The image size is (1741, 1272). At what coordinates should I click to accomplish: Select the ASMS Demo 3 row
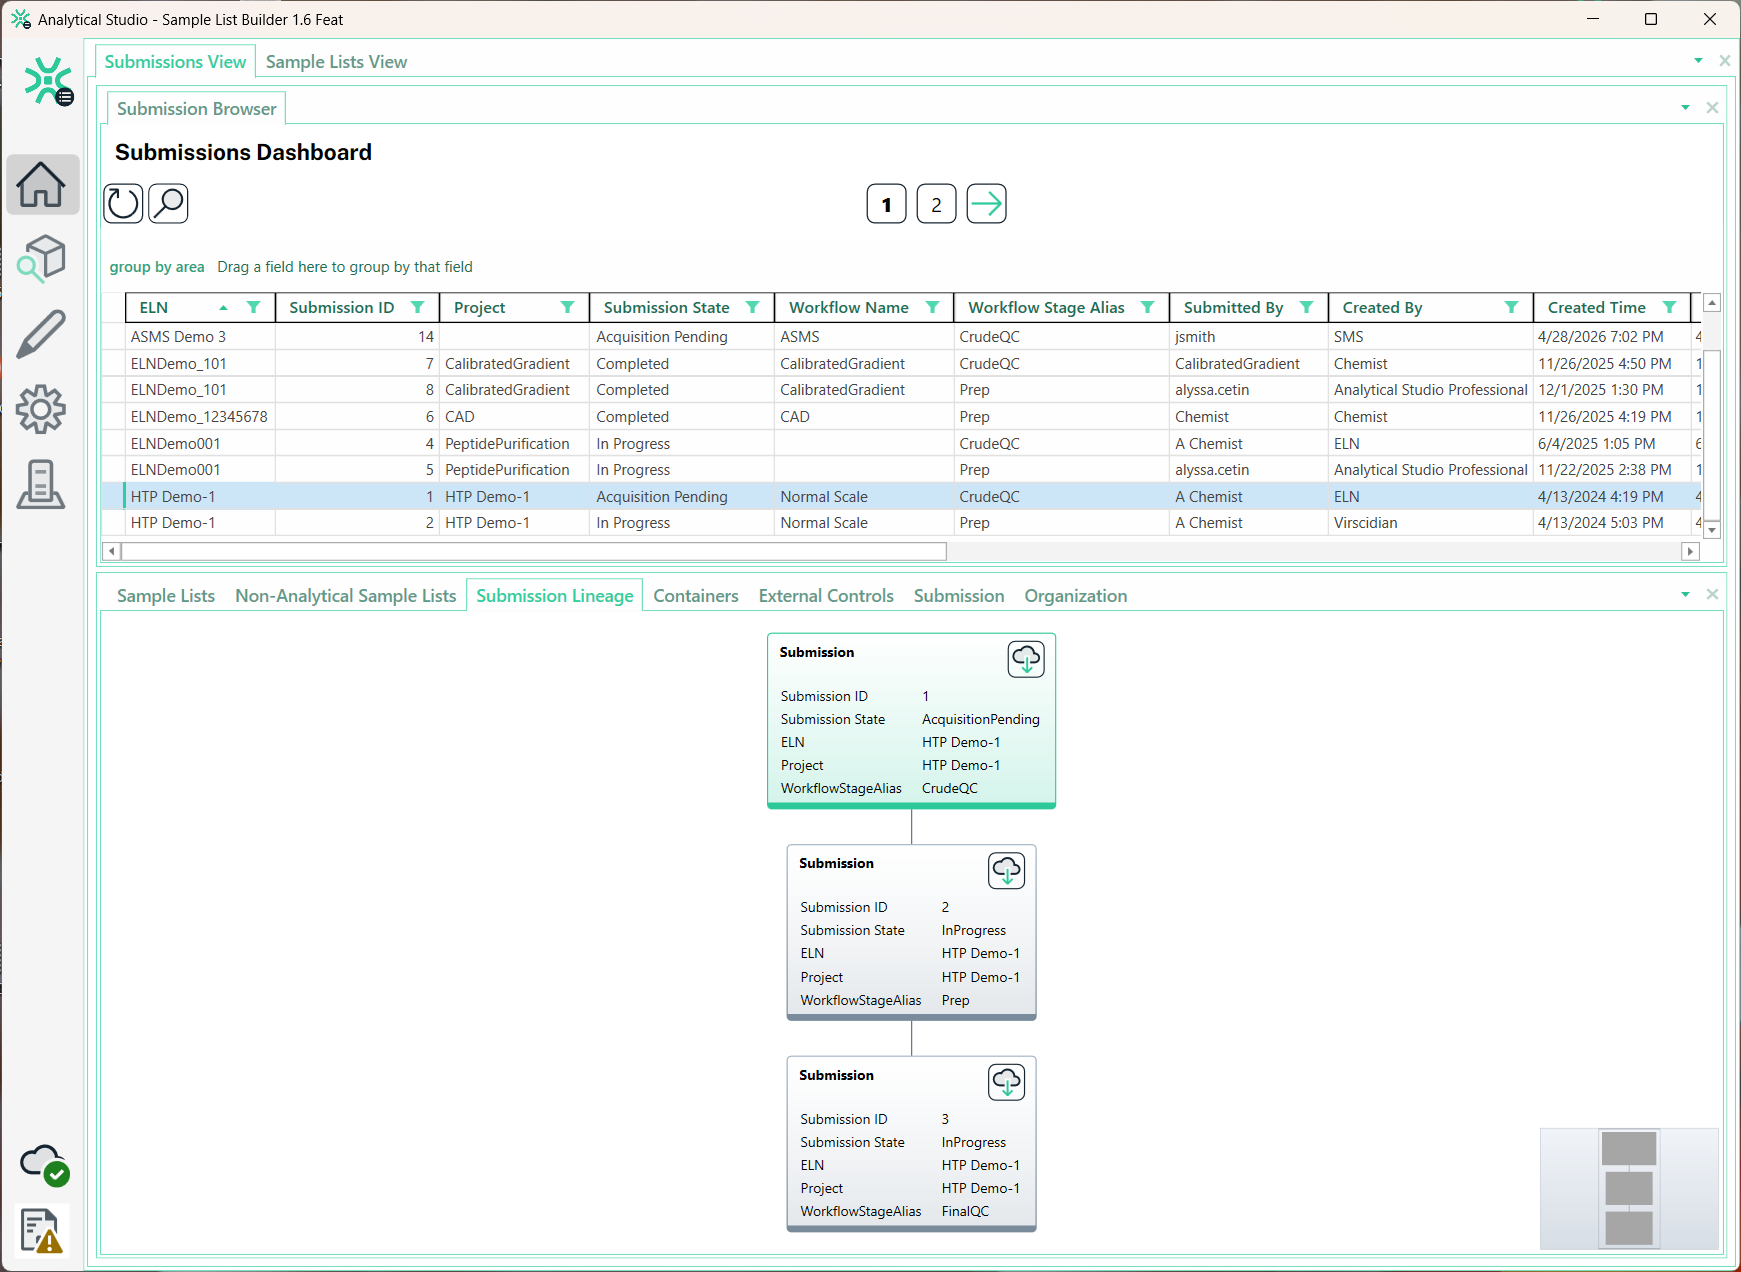tap(901, 337)
